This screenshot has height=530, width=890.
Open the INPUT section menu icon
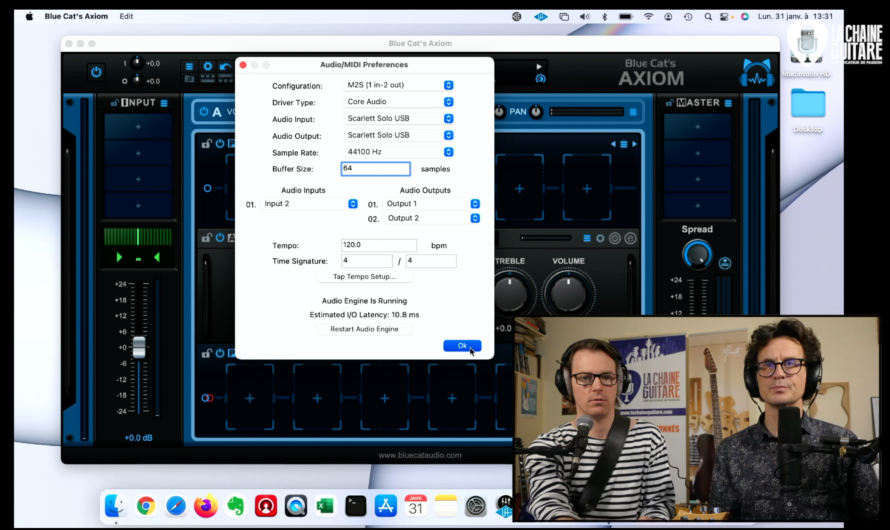(x=164, y=103)
